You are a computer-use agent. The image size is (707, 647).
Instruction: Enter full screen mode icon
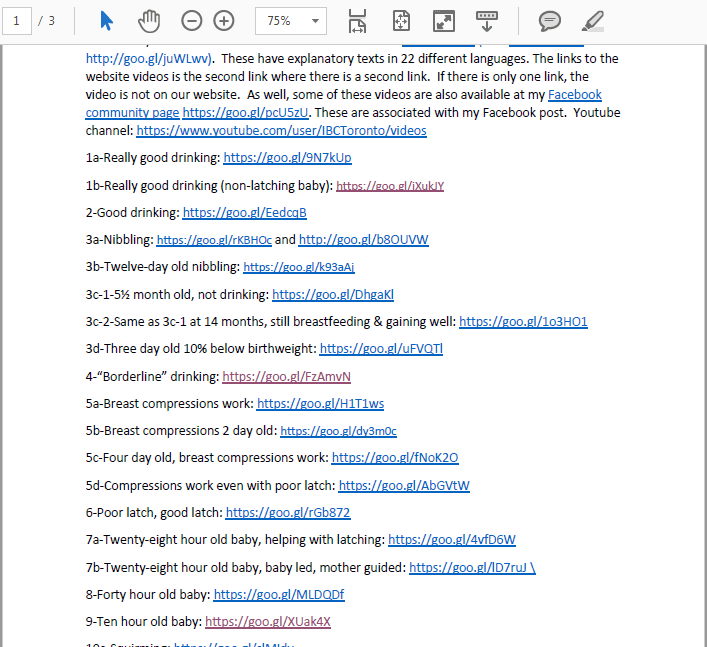pyautogui.click(x=444, y=21)
